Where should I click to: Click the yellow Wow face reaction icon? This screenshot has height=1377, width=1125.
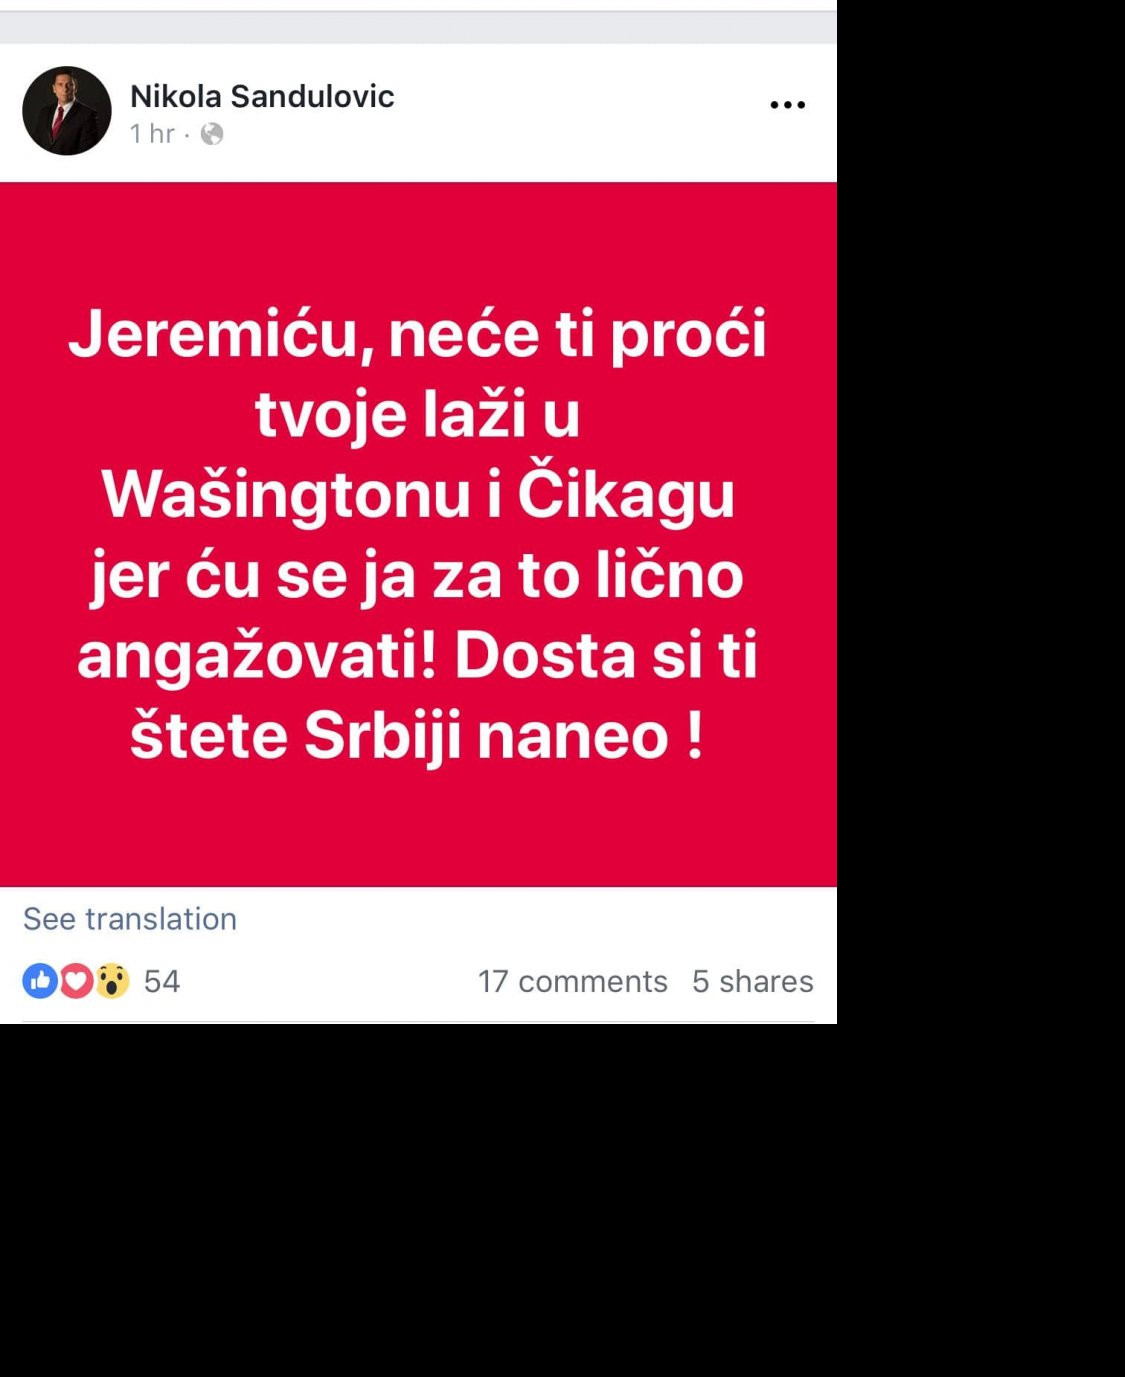[x=112, y=981]
